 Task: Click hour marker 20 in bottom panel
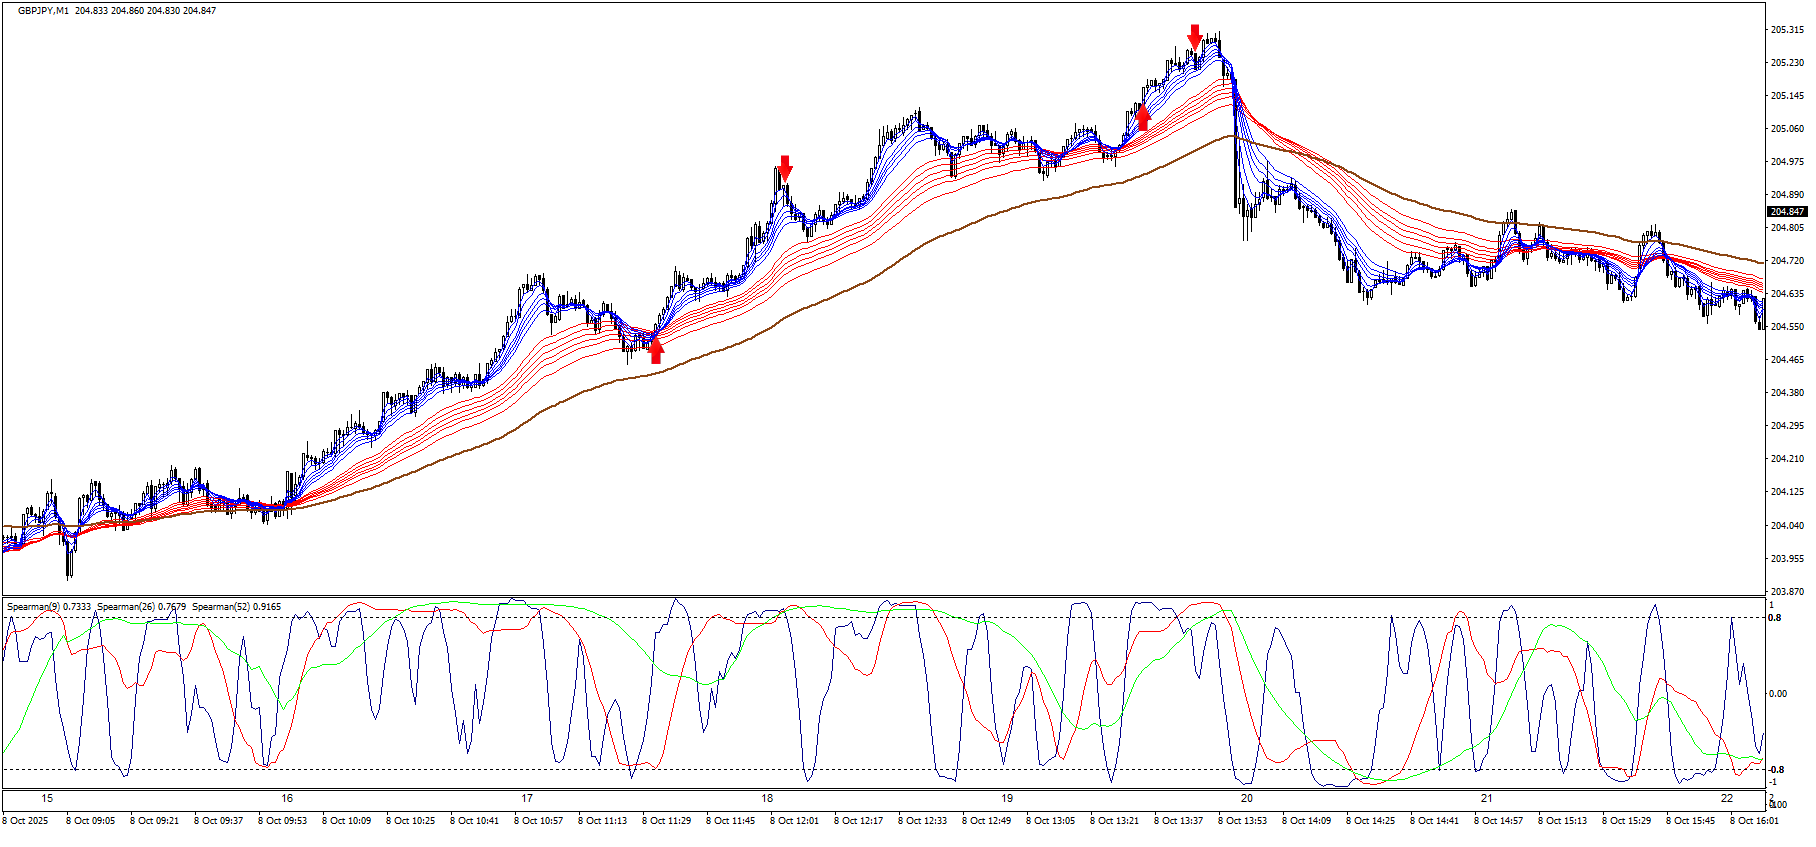1246,799
